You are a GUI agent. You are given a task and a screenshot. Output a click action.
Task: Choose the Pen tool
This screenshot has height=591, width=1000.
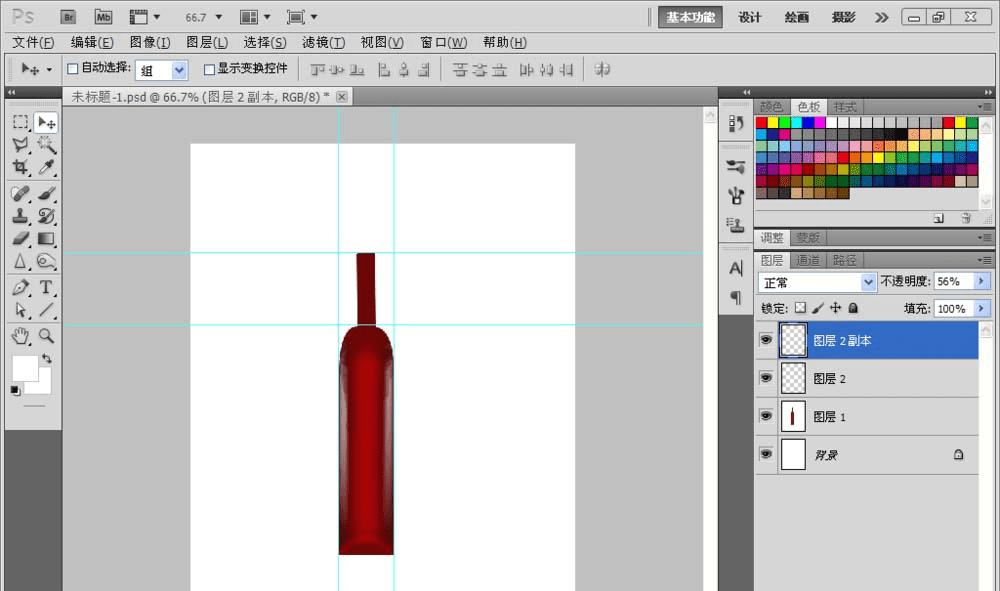click(x=20, y=288)
